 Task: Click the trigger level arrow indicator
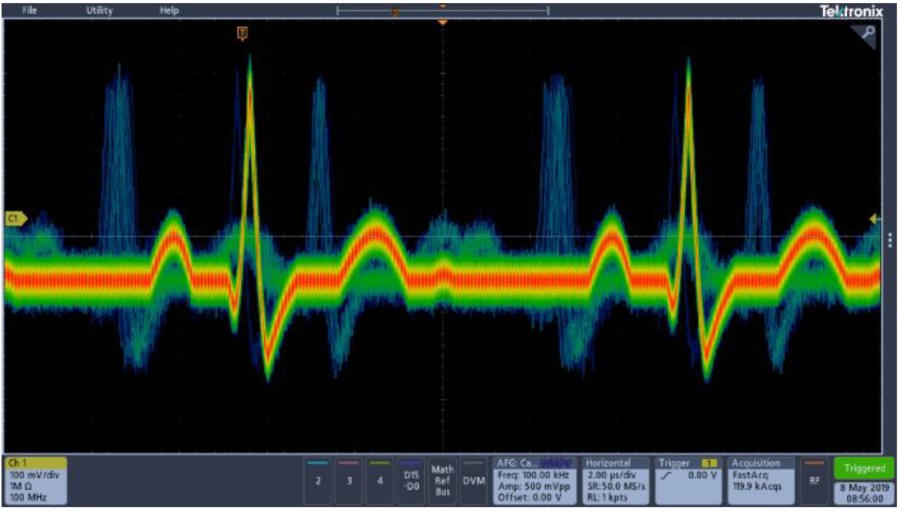[875, 219]
